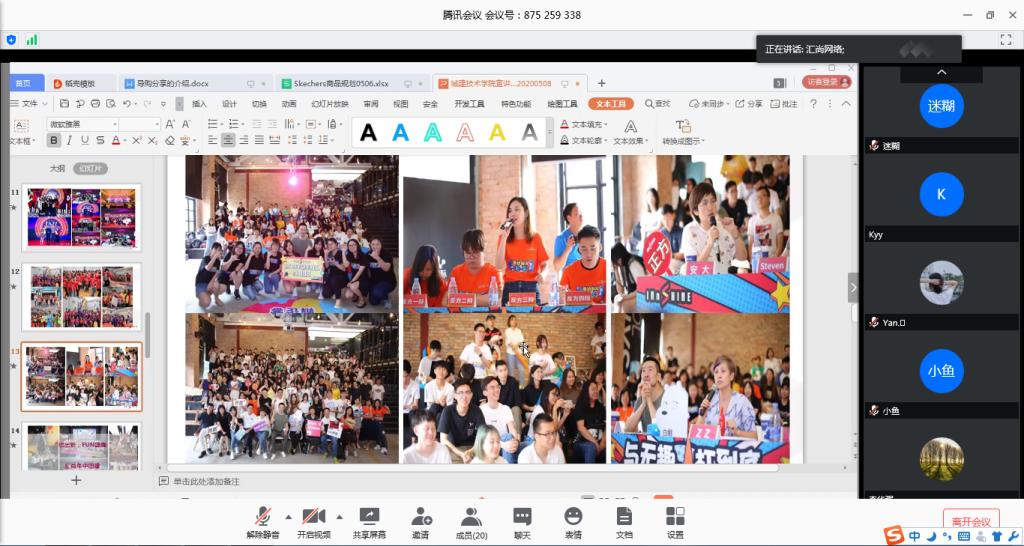The image size is (1024, 546).
Task: Enter full screen using the top-right icon
Action: pyautogui.click(x=1005, y=39)
